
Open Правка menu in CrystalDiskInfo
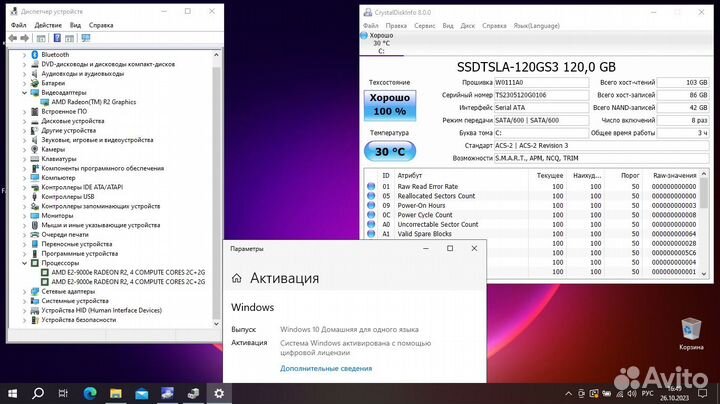[396, 26]
